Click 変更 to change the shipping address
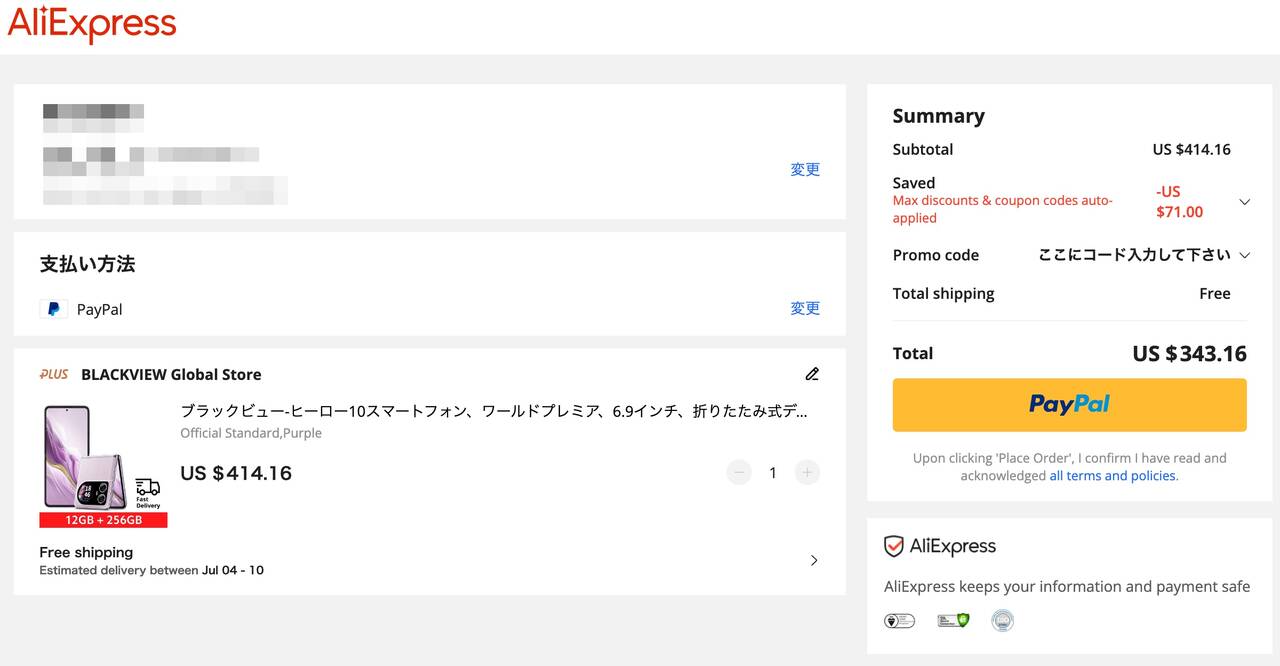This screenshot has width=1280, height=666. pos(805,169)
